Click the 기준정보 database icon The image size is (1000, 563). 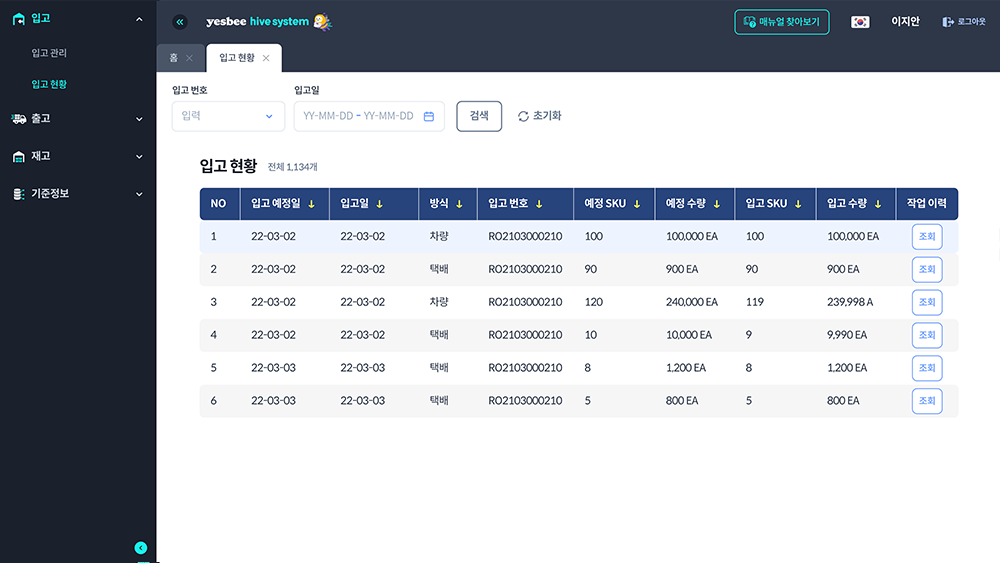click(x=18, y=194)
